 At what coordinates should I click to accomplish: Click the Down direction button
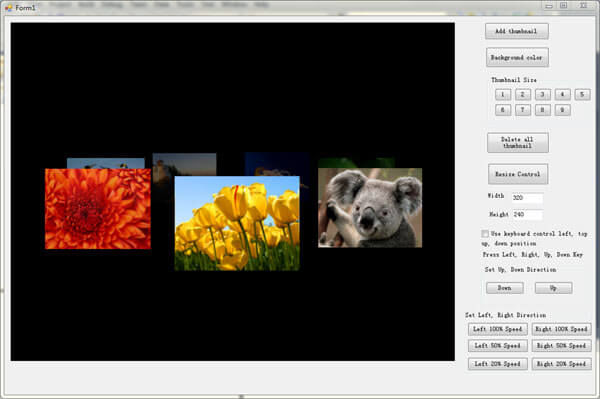505,288
